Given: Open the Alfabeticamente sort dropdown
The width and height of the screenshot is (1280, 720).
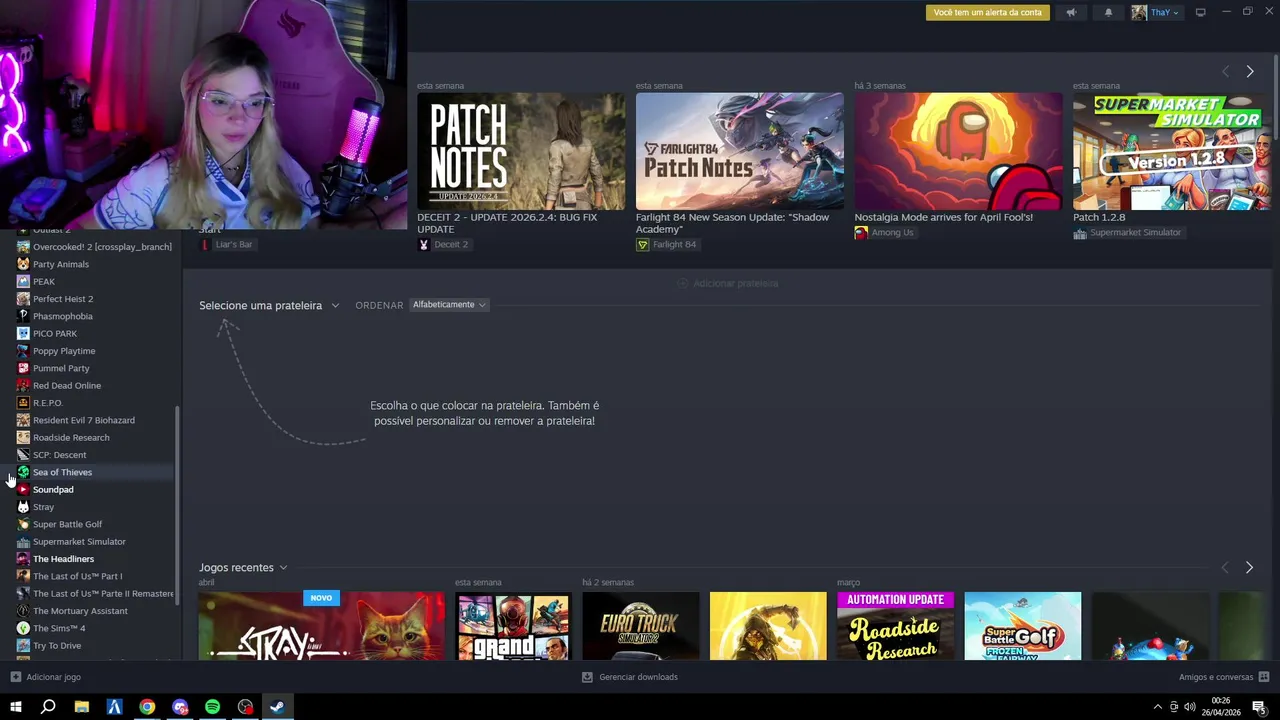Looking at the screenshot, I should (x=449, y=305).
